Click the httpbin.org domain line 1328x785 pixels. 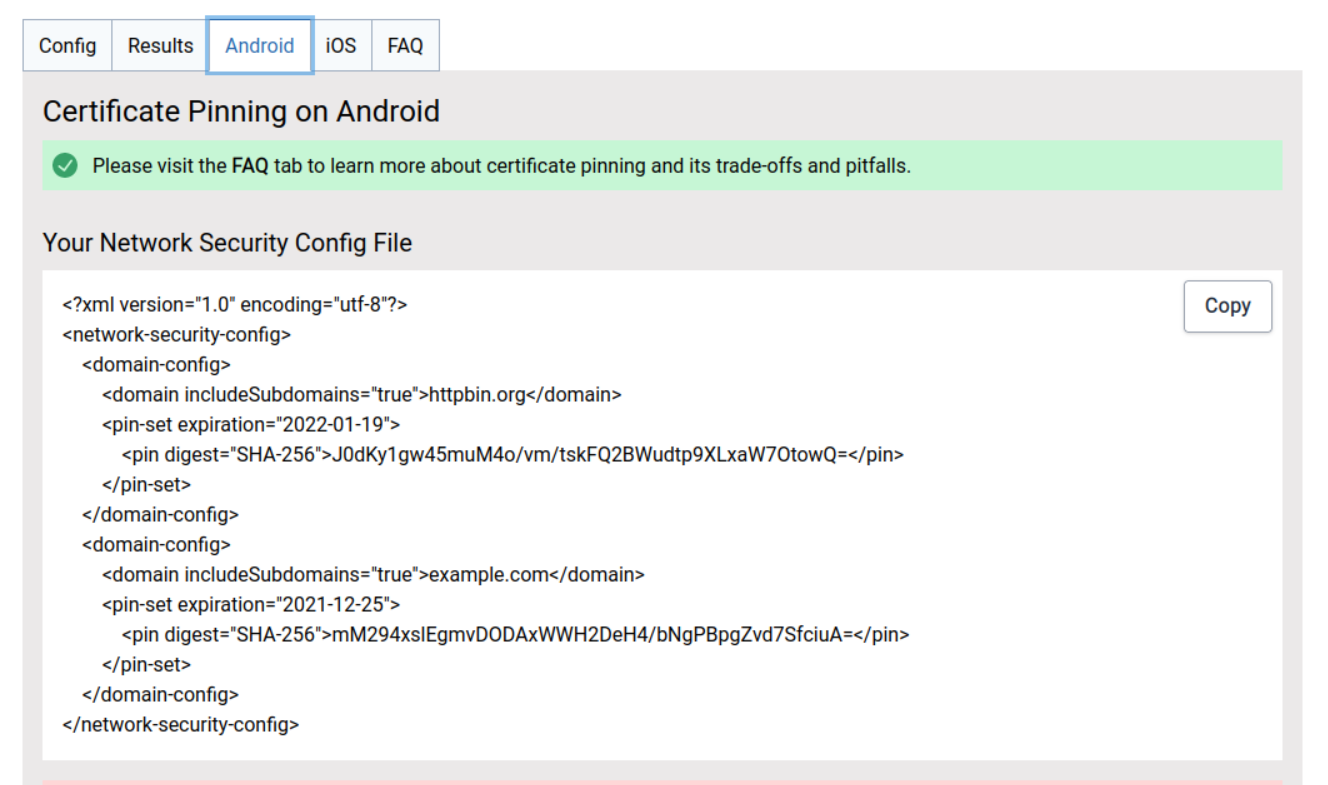[361, 394]
